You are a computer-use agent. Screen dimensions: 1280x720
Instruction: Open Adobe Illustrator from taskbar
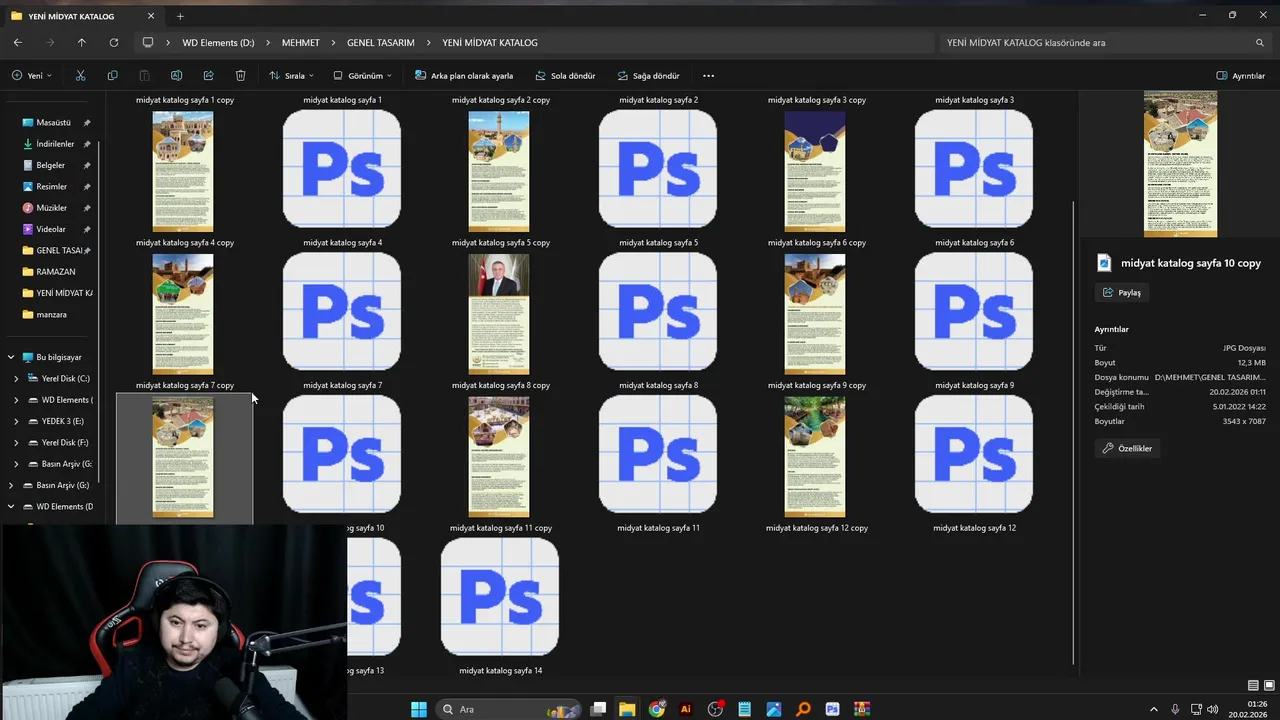point(686,709)
